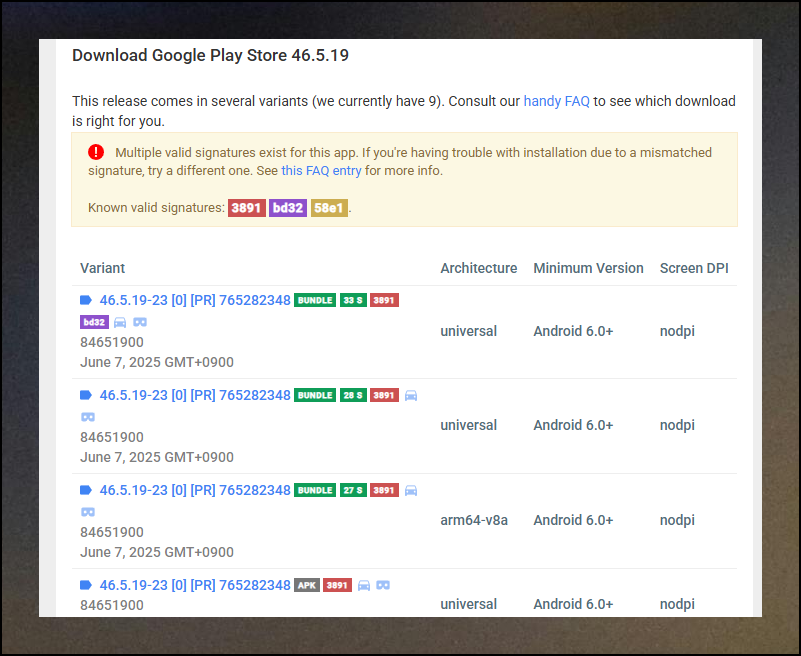Open the 'this FAQ entry' link
801x656 pixels.
click(321, 171)
